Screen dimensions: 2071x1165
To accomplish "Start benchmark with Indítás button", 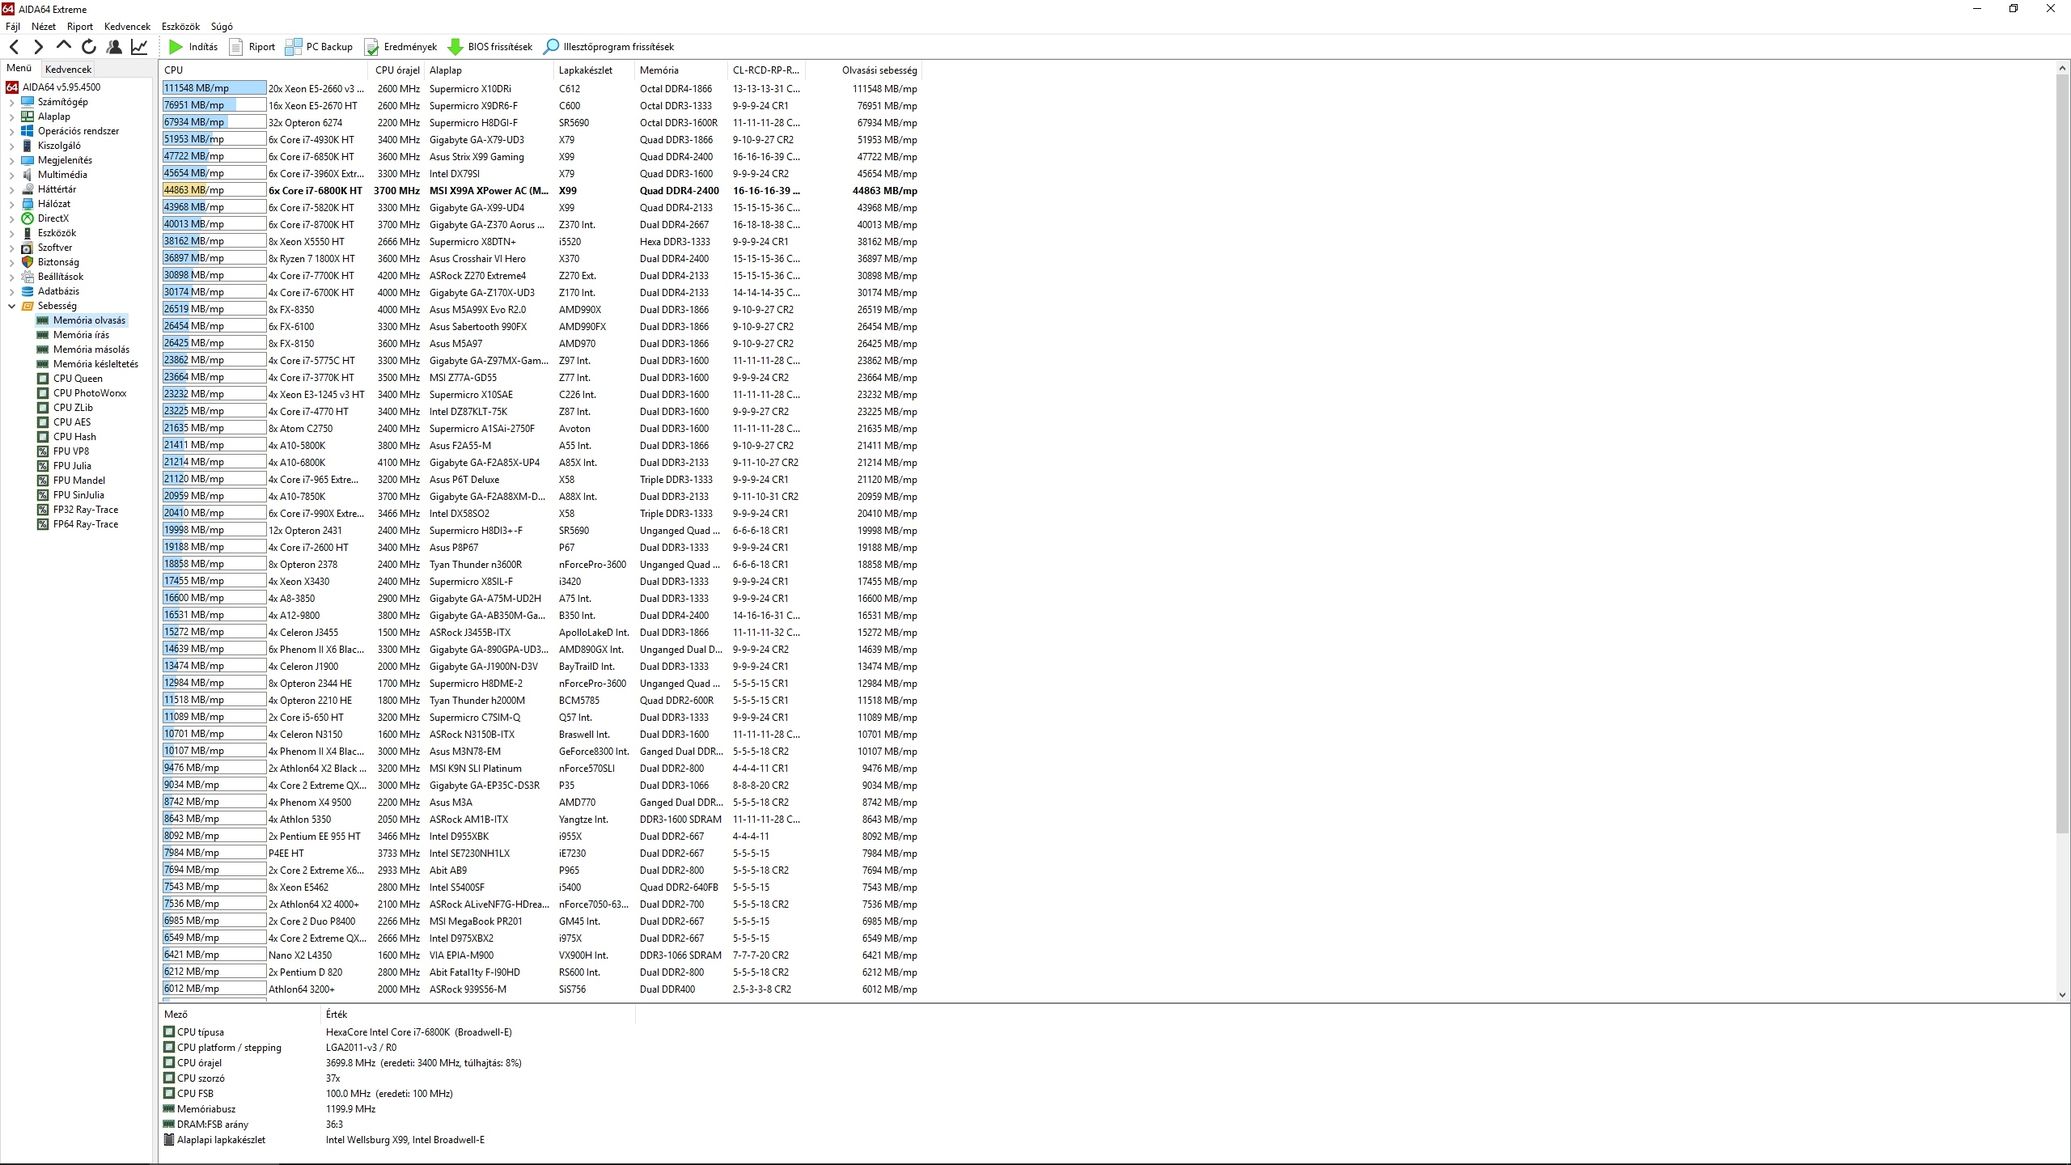I will click(x=193, y=47).
